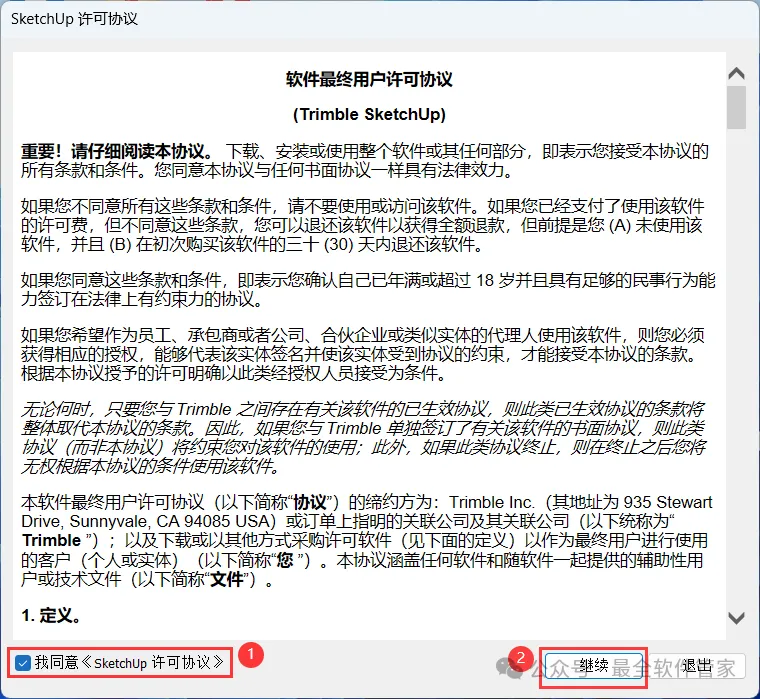Click the scrollbar down arrow
Screen dimensions: 760x699
pos(736,618)
